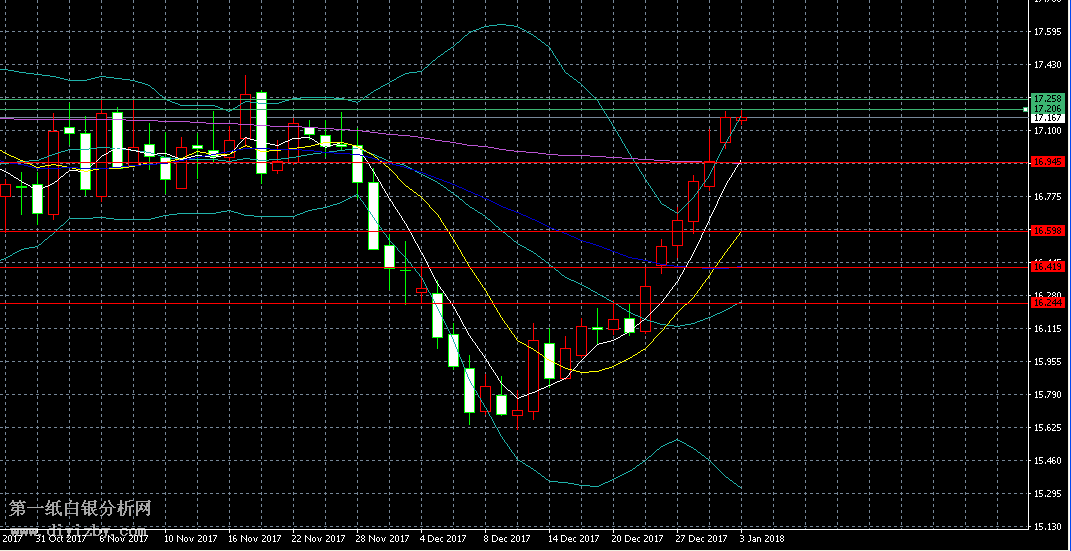1071x551 pixels.
Task: Click the green 17.258 price label
Action: pyautogui.click(x=1048, y=98)
